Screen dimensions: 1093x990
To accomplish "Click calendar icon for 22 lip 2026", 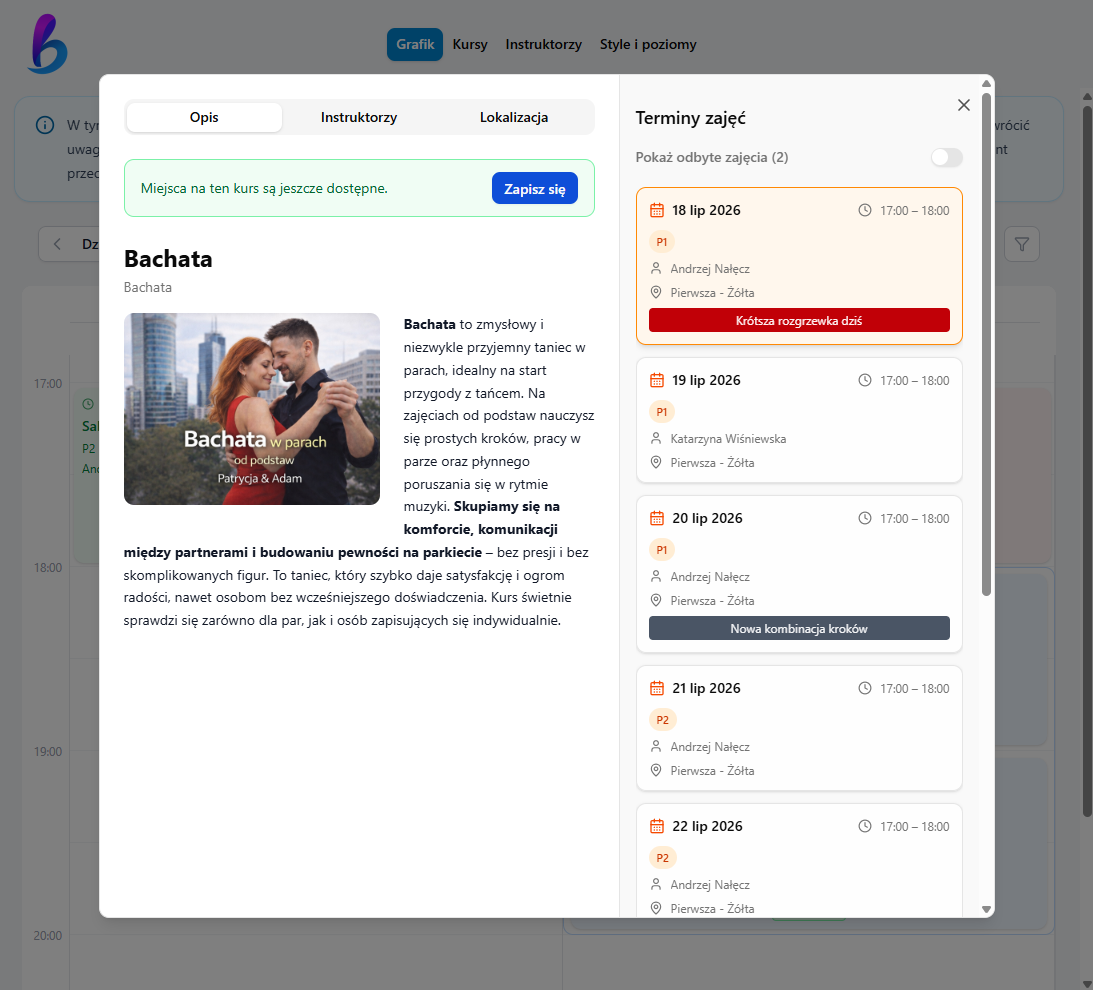I will (657, 827).
